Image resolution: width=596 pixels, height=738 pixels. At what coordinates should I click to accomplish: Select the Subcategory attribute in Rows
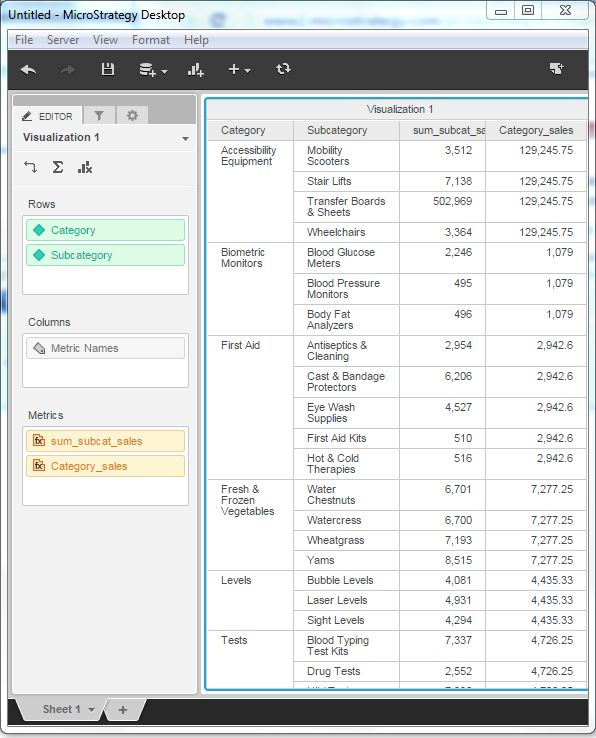(105, 255)
